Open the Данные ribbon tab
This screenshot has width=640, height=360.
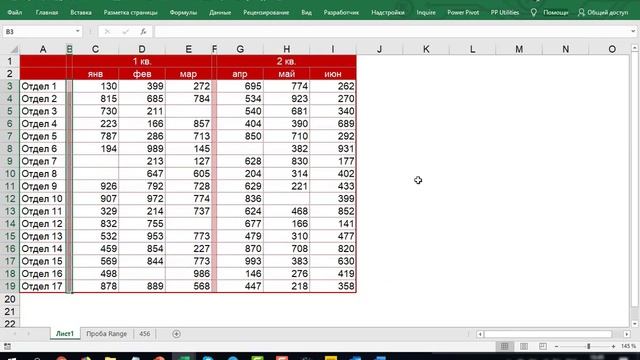coord(220,12)
